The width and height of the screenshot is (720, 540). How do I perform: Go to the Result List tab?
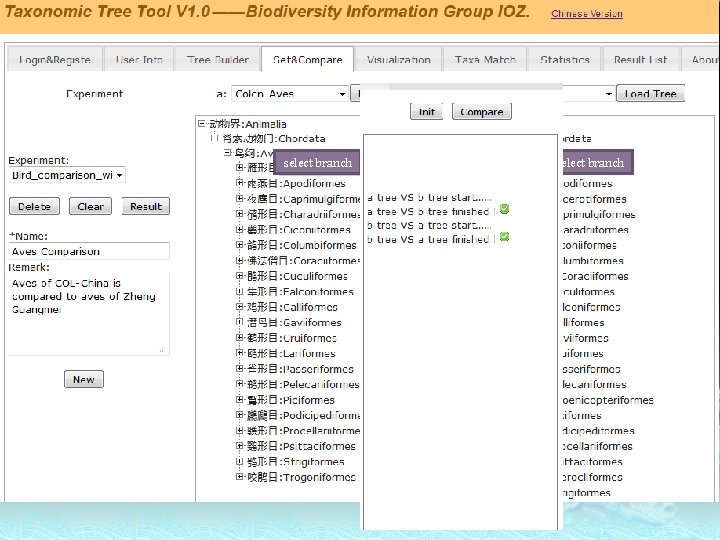tap(641, 60)
